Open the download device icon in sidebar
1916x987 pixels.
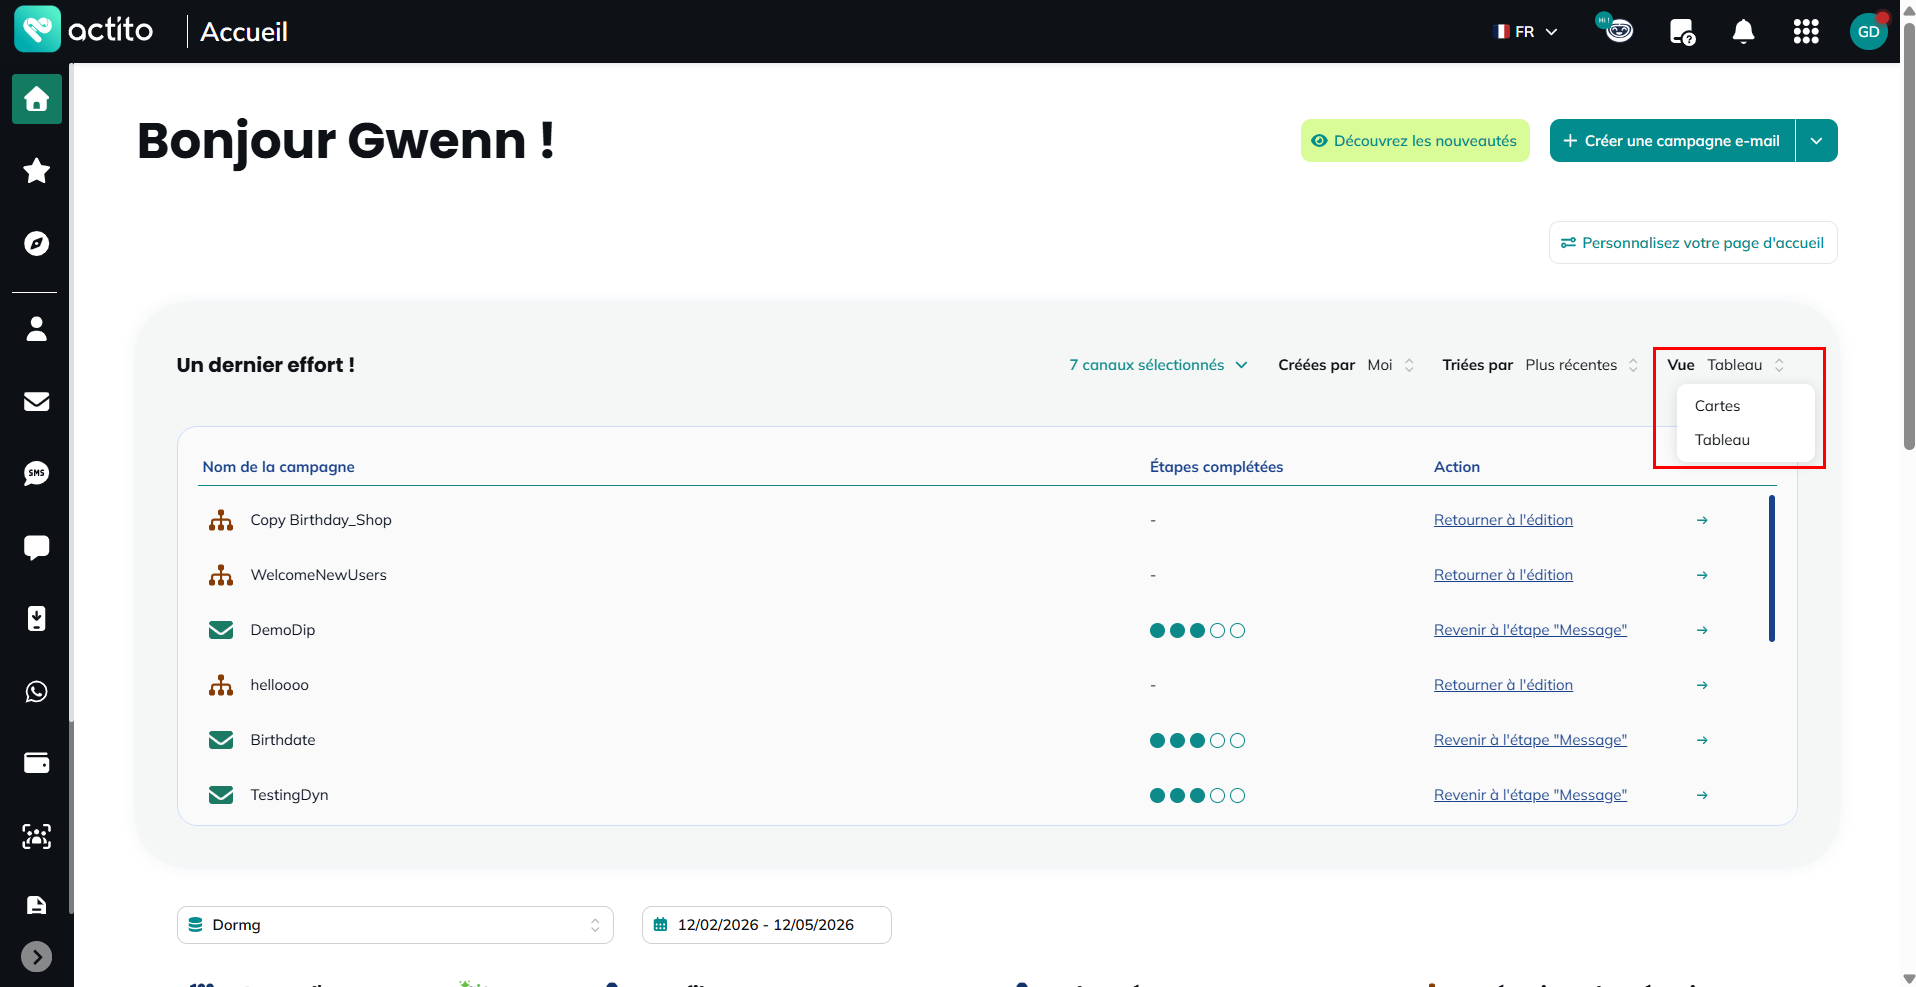click(37, 619)
